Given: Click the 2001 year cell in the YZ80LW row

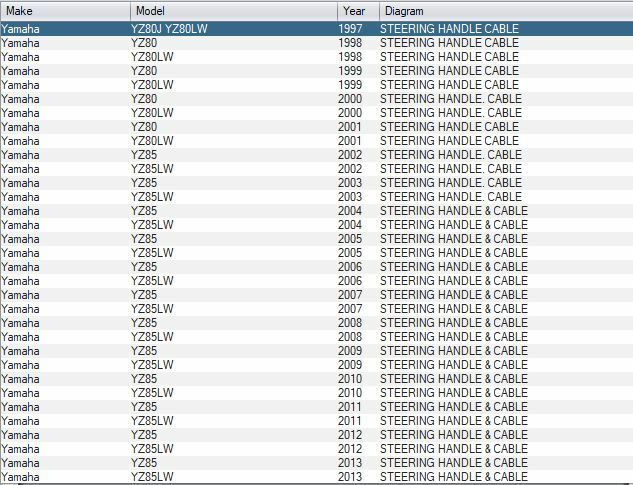Looking at the screenshot, I should click(x=350, y=141).
